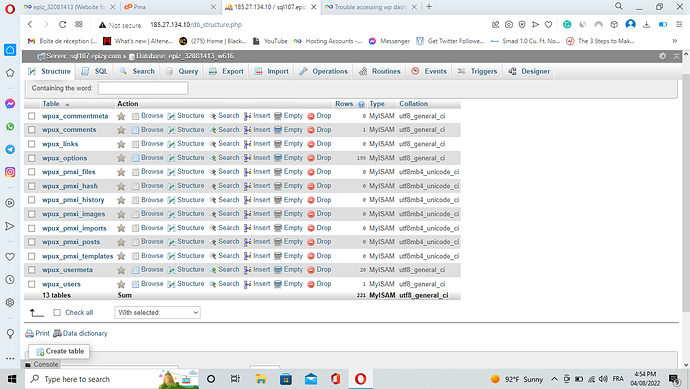Click the Opera sidebar home icon
Screen dimensions: 690x389
coord(10,50)
